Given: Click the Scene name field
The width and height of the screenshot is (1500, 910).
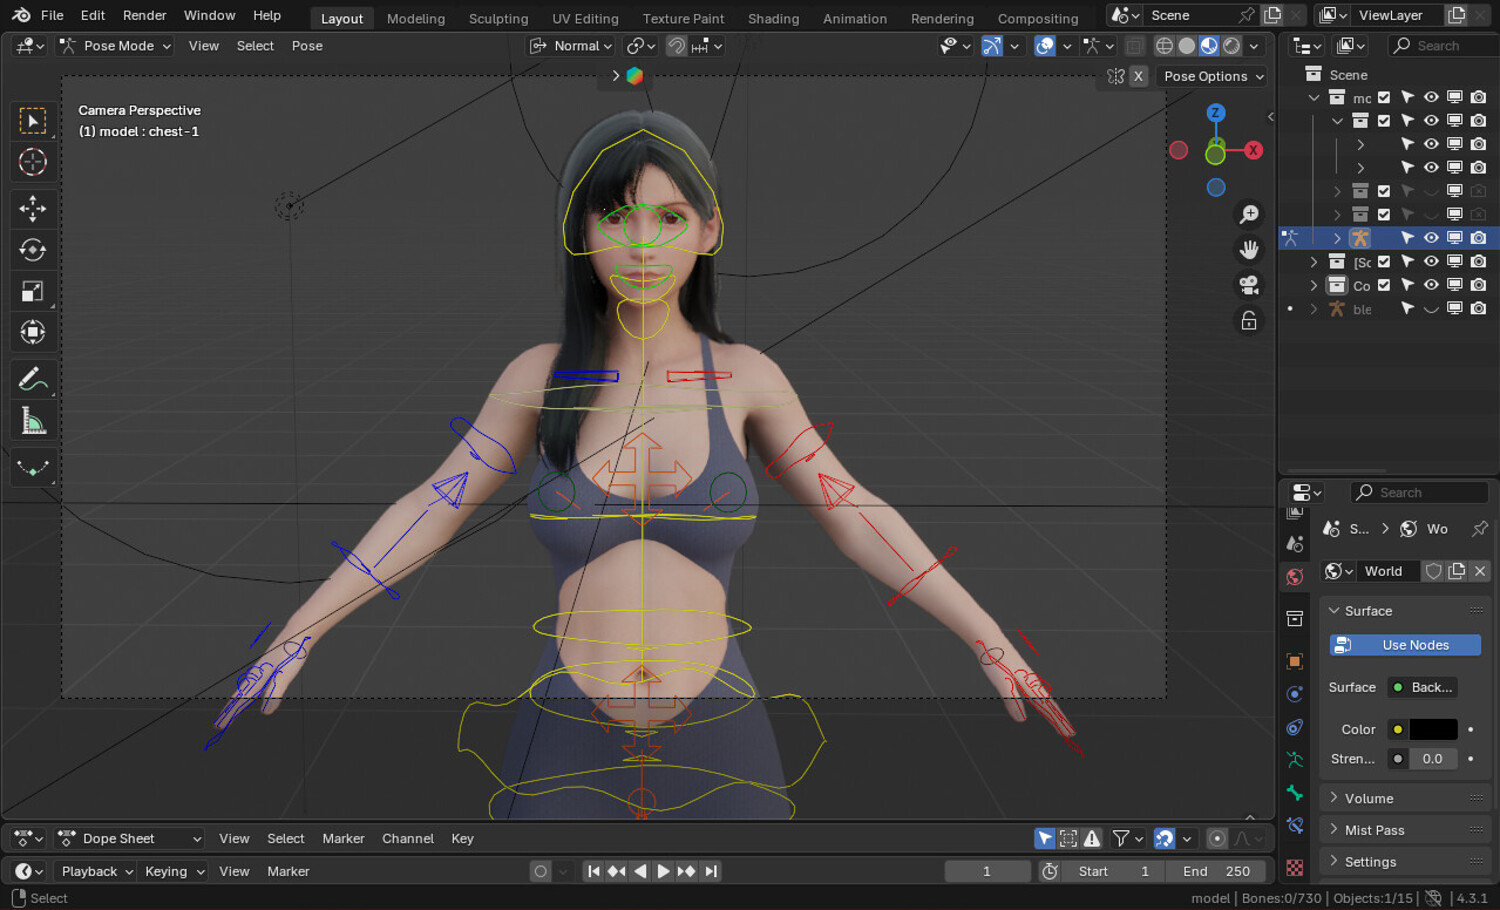Looking at the screenshot, I should pos(1188,15).
